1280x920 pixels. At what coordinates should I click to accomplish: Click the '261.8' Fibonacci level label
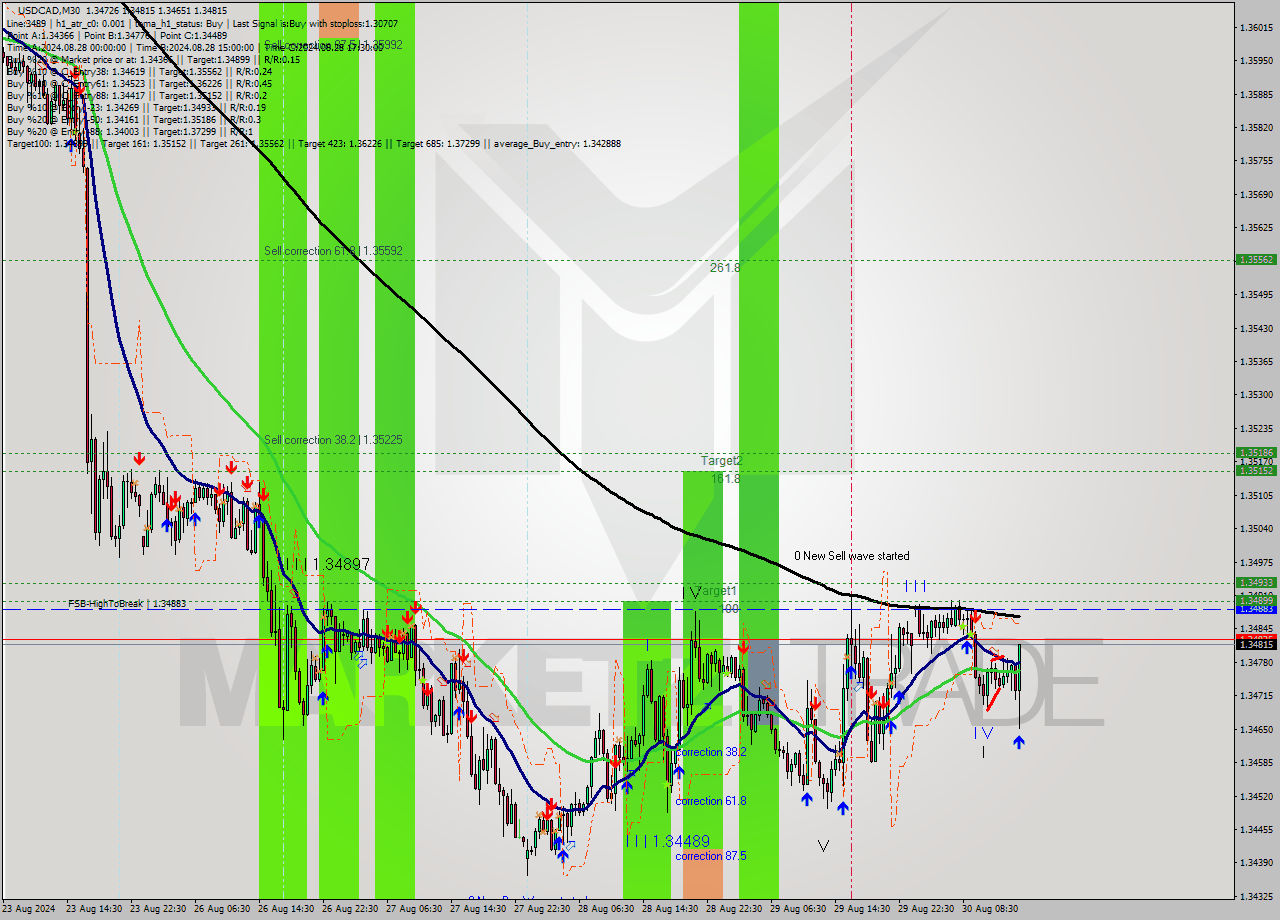(725, 268)
